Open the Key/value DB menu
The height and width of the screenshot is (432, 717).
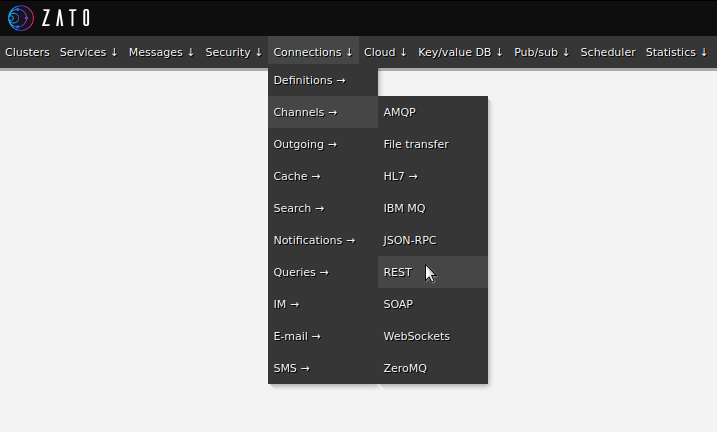point(460,52)
